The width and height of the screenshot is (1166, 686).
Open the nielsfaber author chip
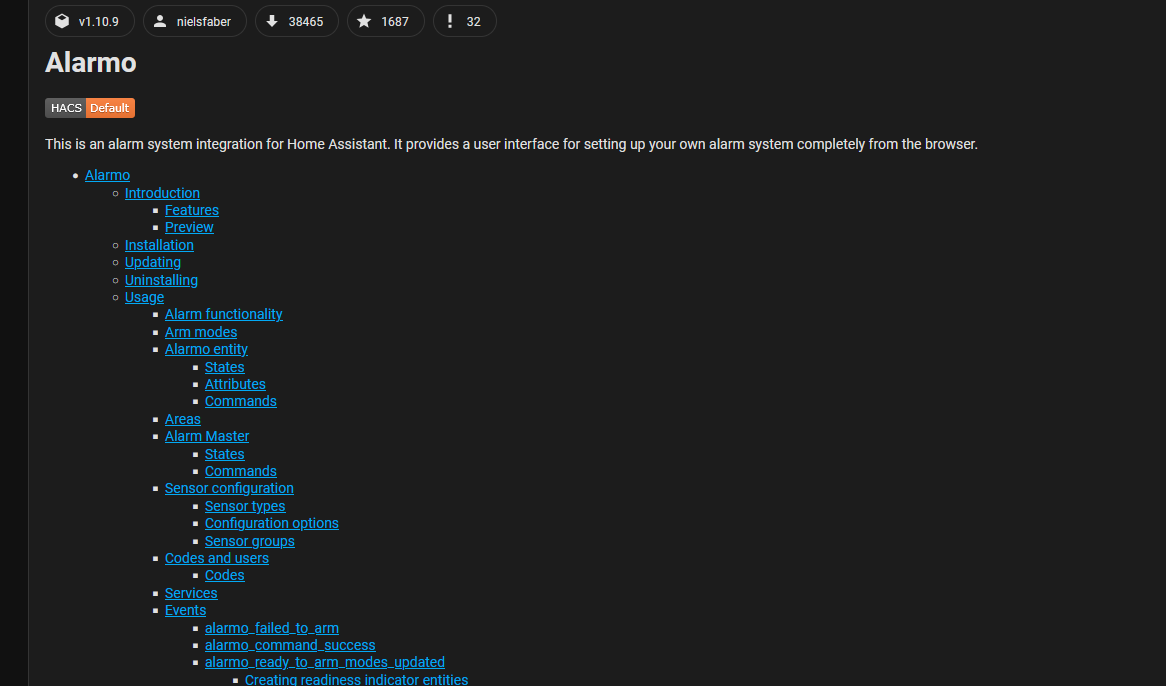(x=195, y=22)
